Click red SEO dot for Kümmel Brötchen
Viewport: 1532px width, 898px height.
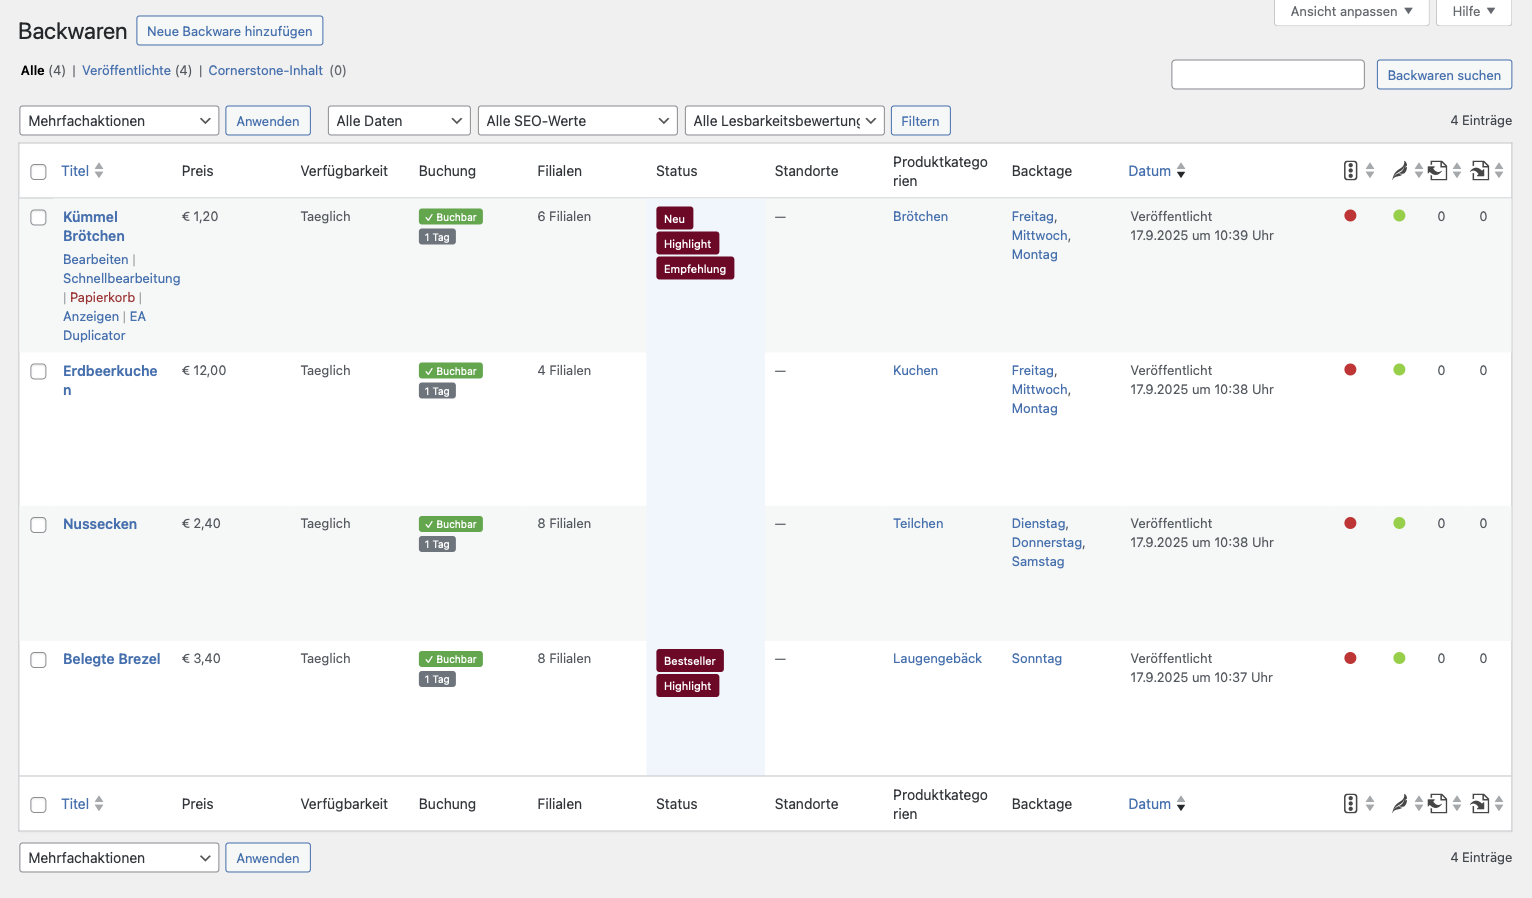1350,216
